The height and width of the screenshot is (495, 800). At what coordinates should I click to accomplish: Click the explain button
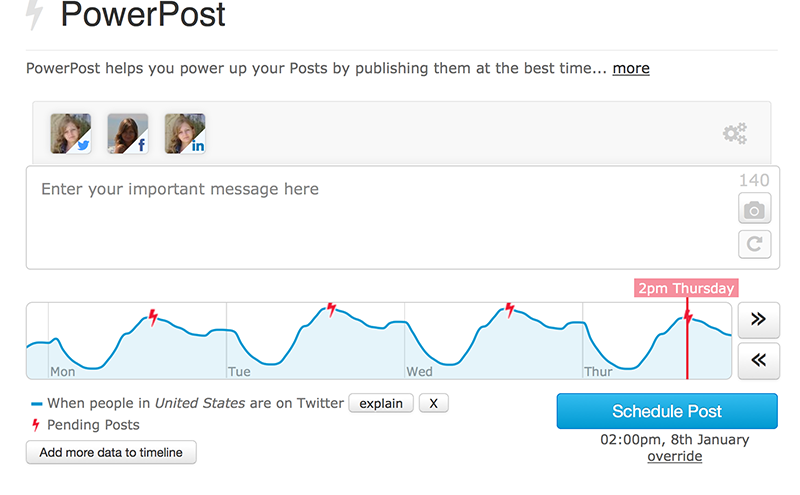(381, 403)
